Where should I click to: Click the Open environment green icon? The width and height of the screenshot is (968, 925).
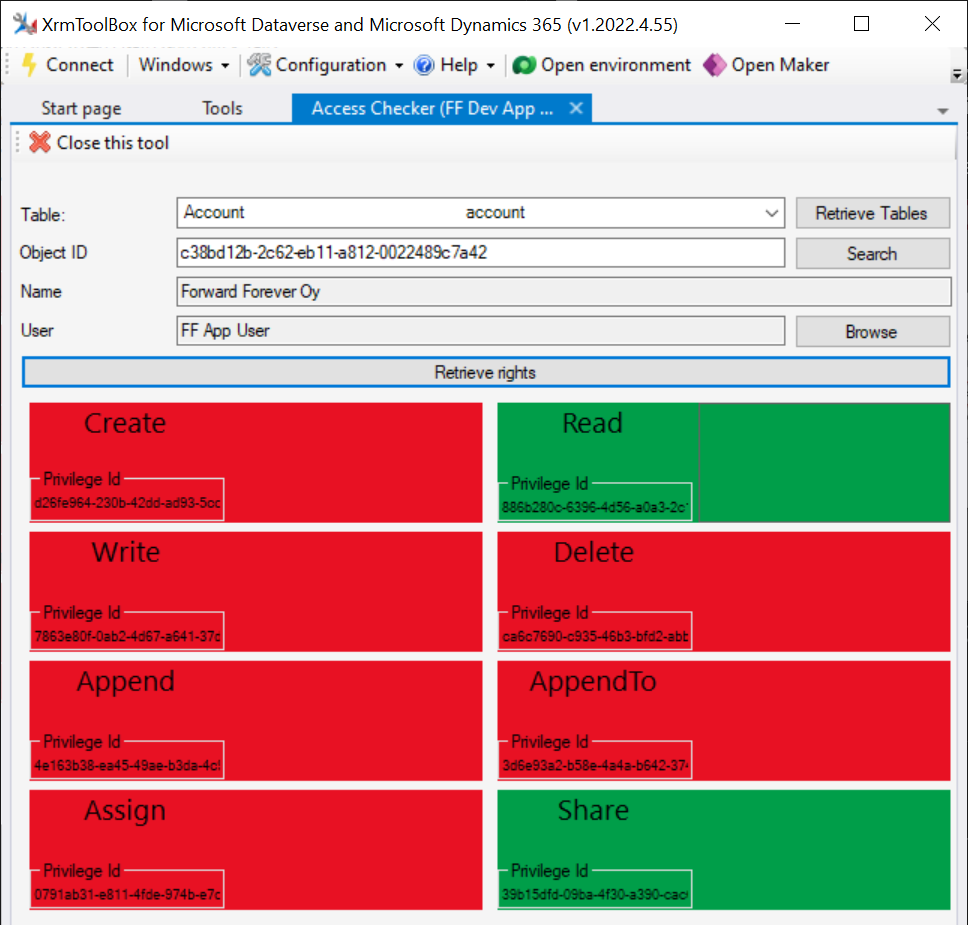524,65
